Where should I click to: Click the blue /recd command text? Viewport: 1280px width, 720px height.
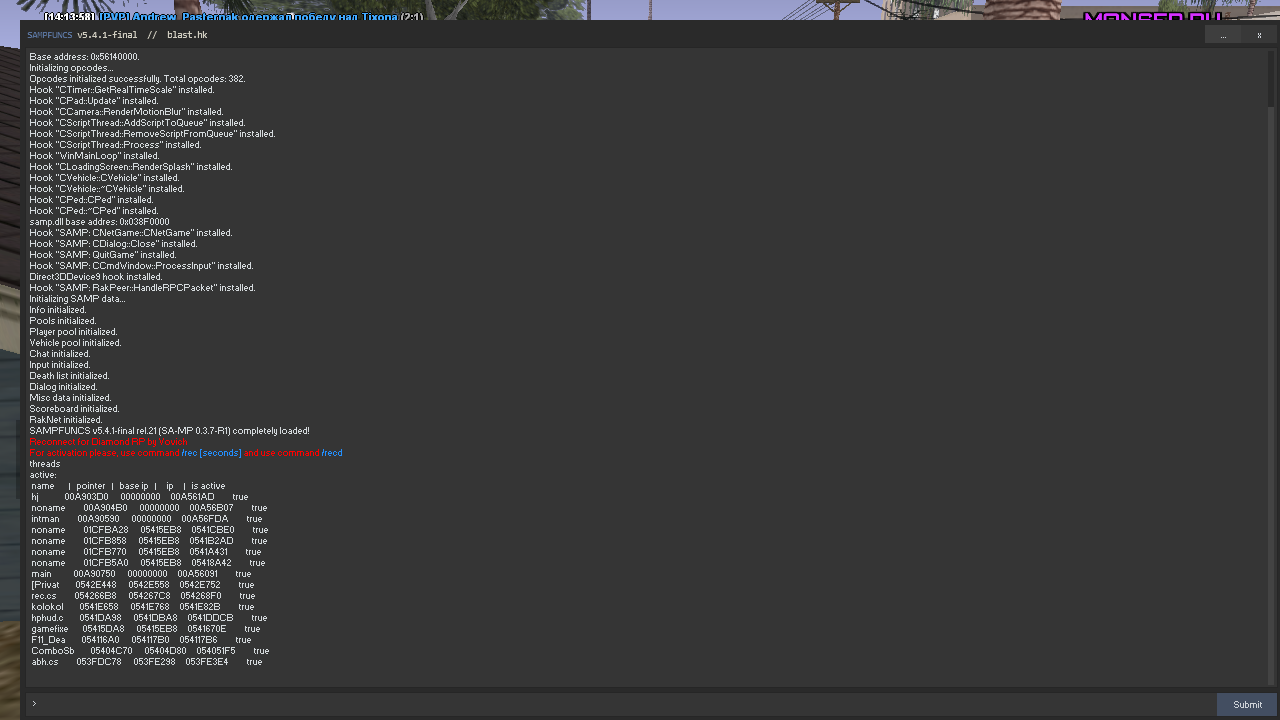331,453
